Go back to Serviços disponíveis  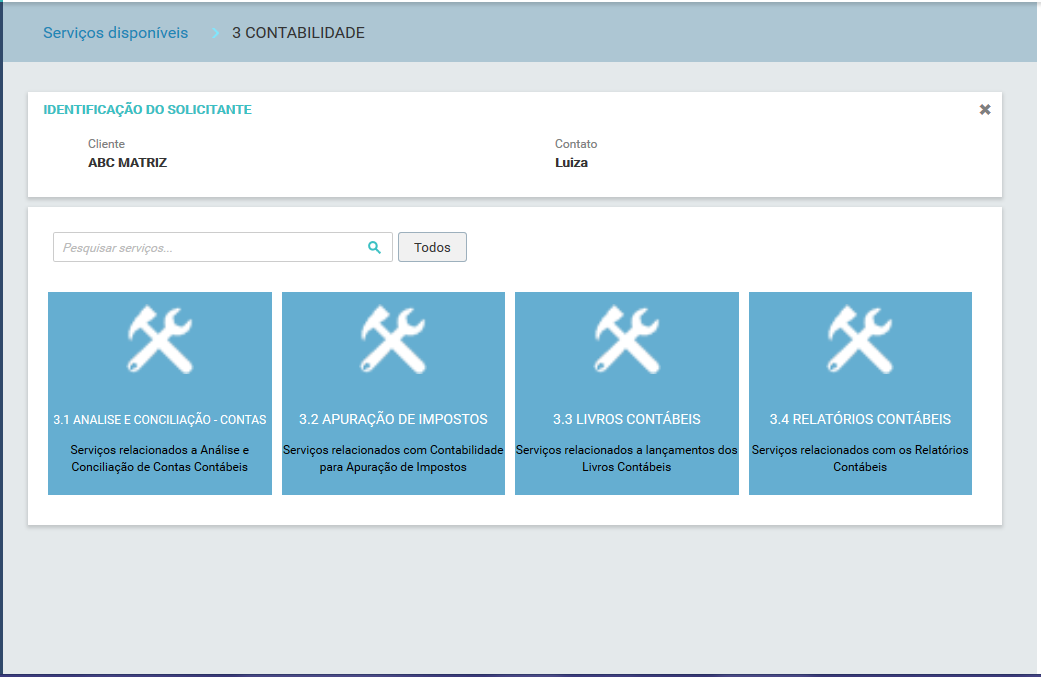[x=115, y=33]
